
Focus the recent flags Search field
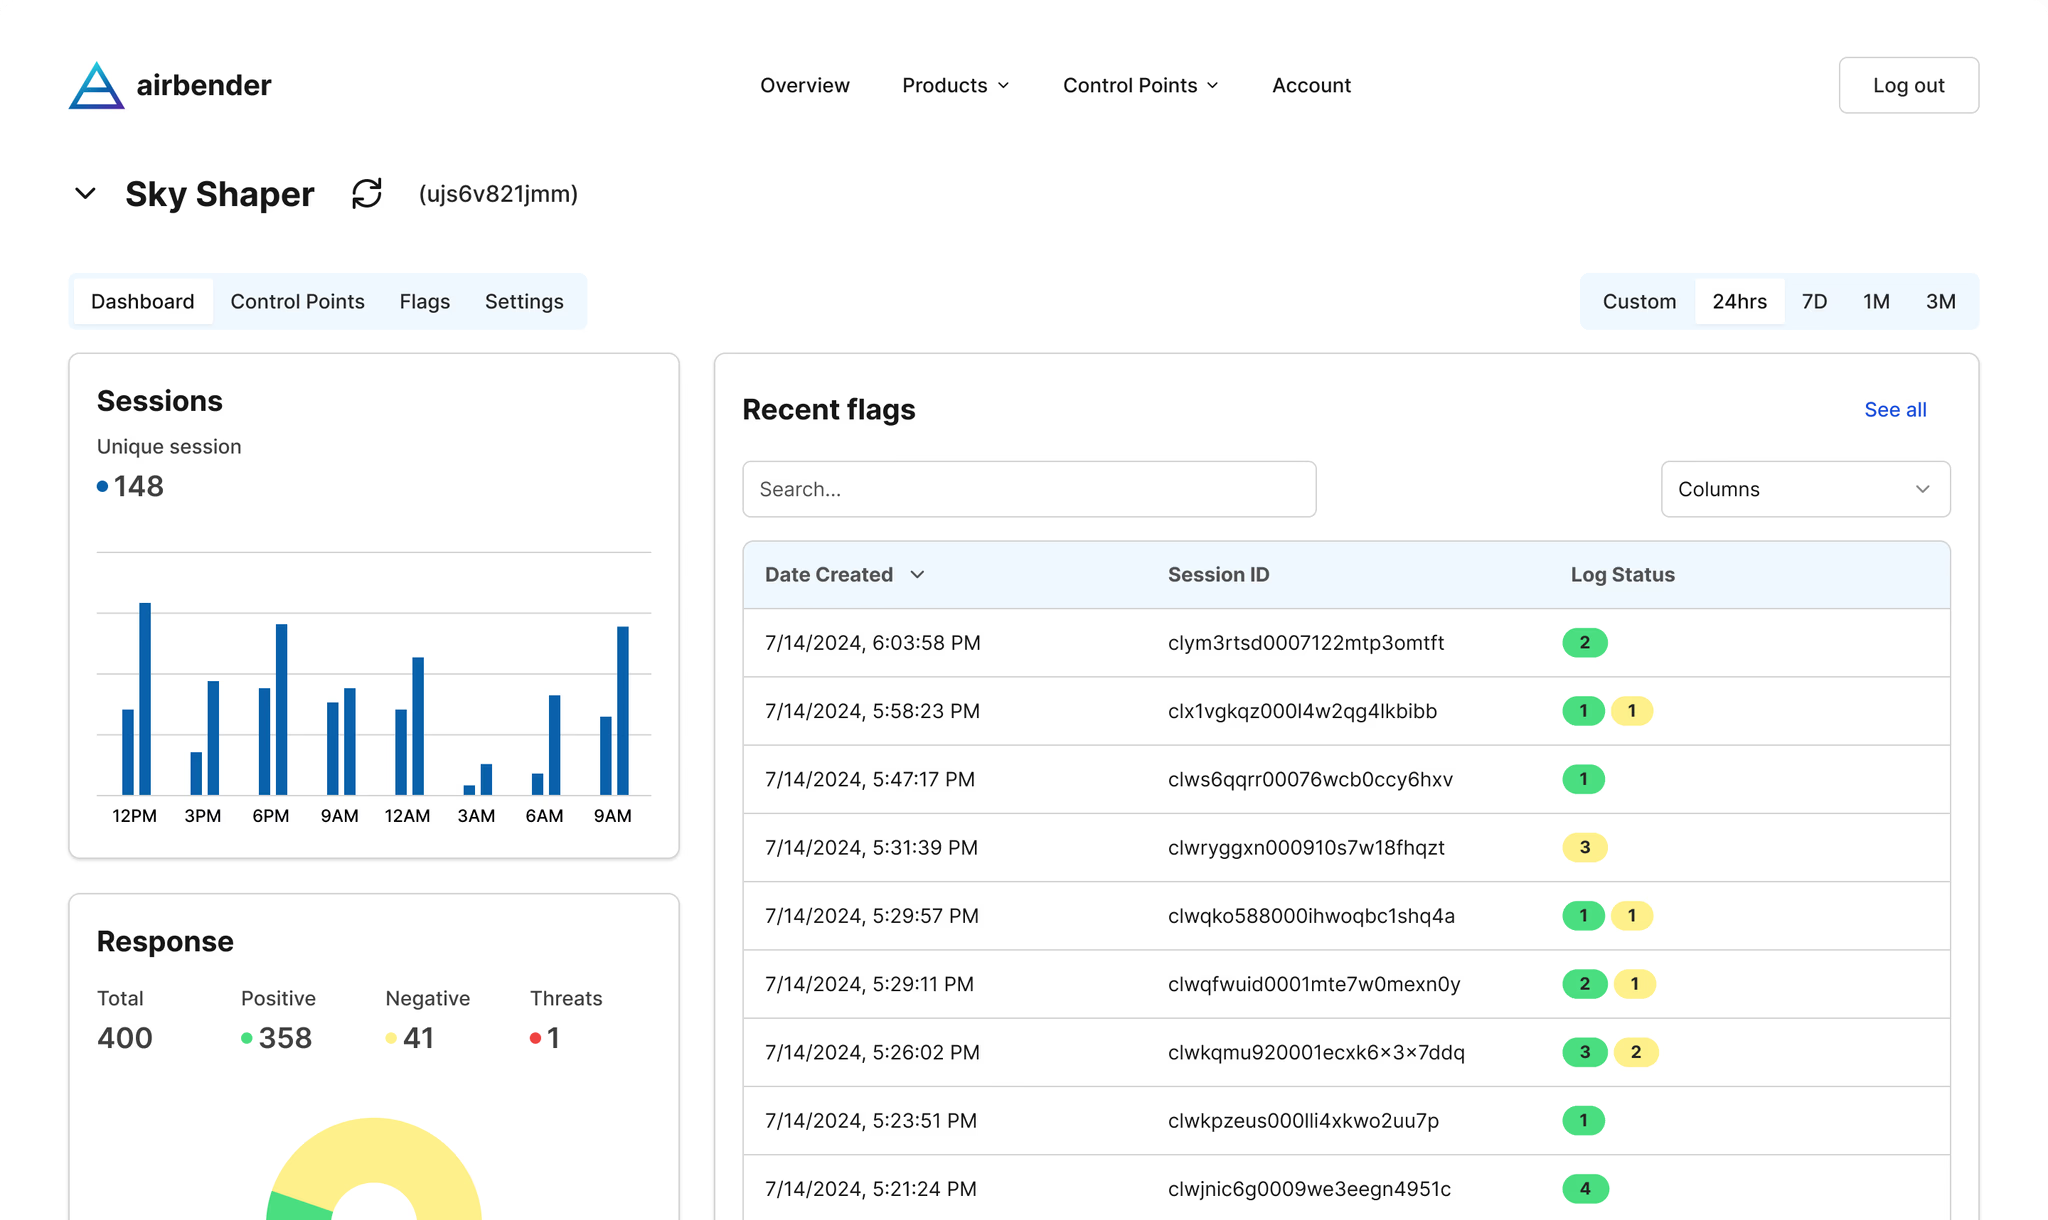pos(1029,489)
